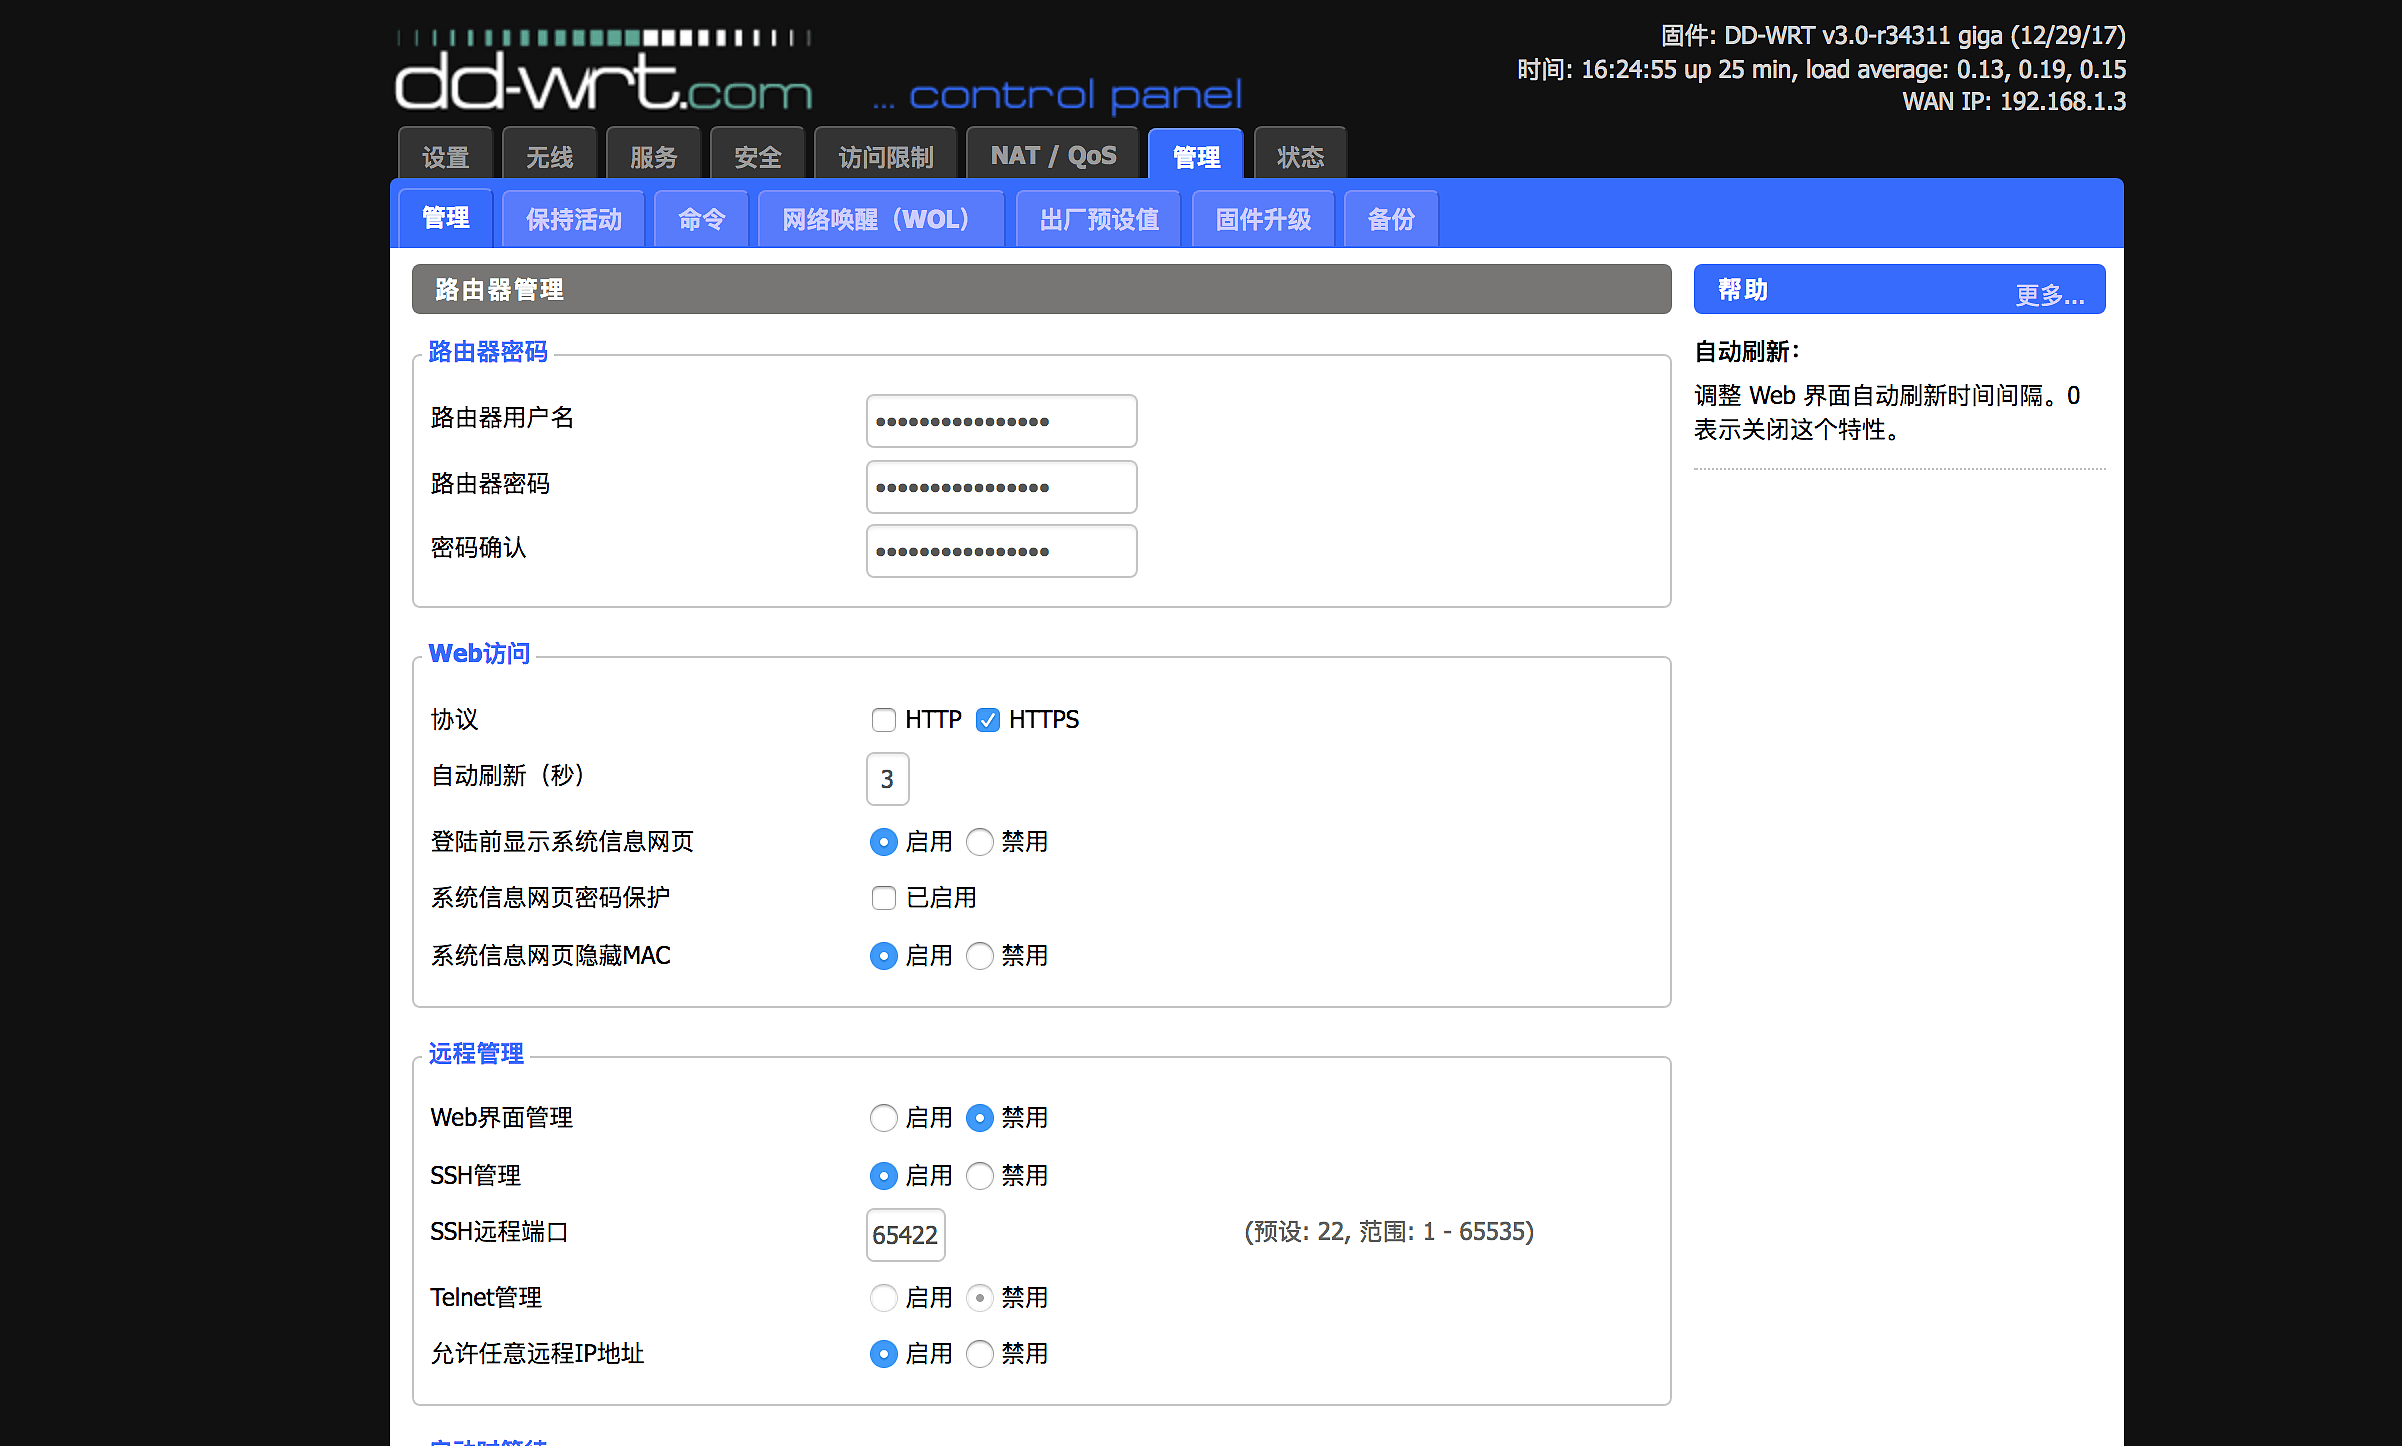
Task: Open the 状态 status tab
Action: [x=1299, y=157]
